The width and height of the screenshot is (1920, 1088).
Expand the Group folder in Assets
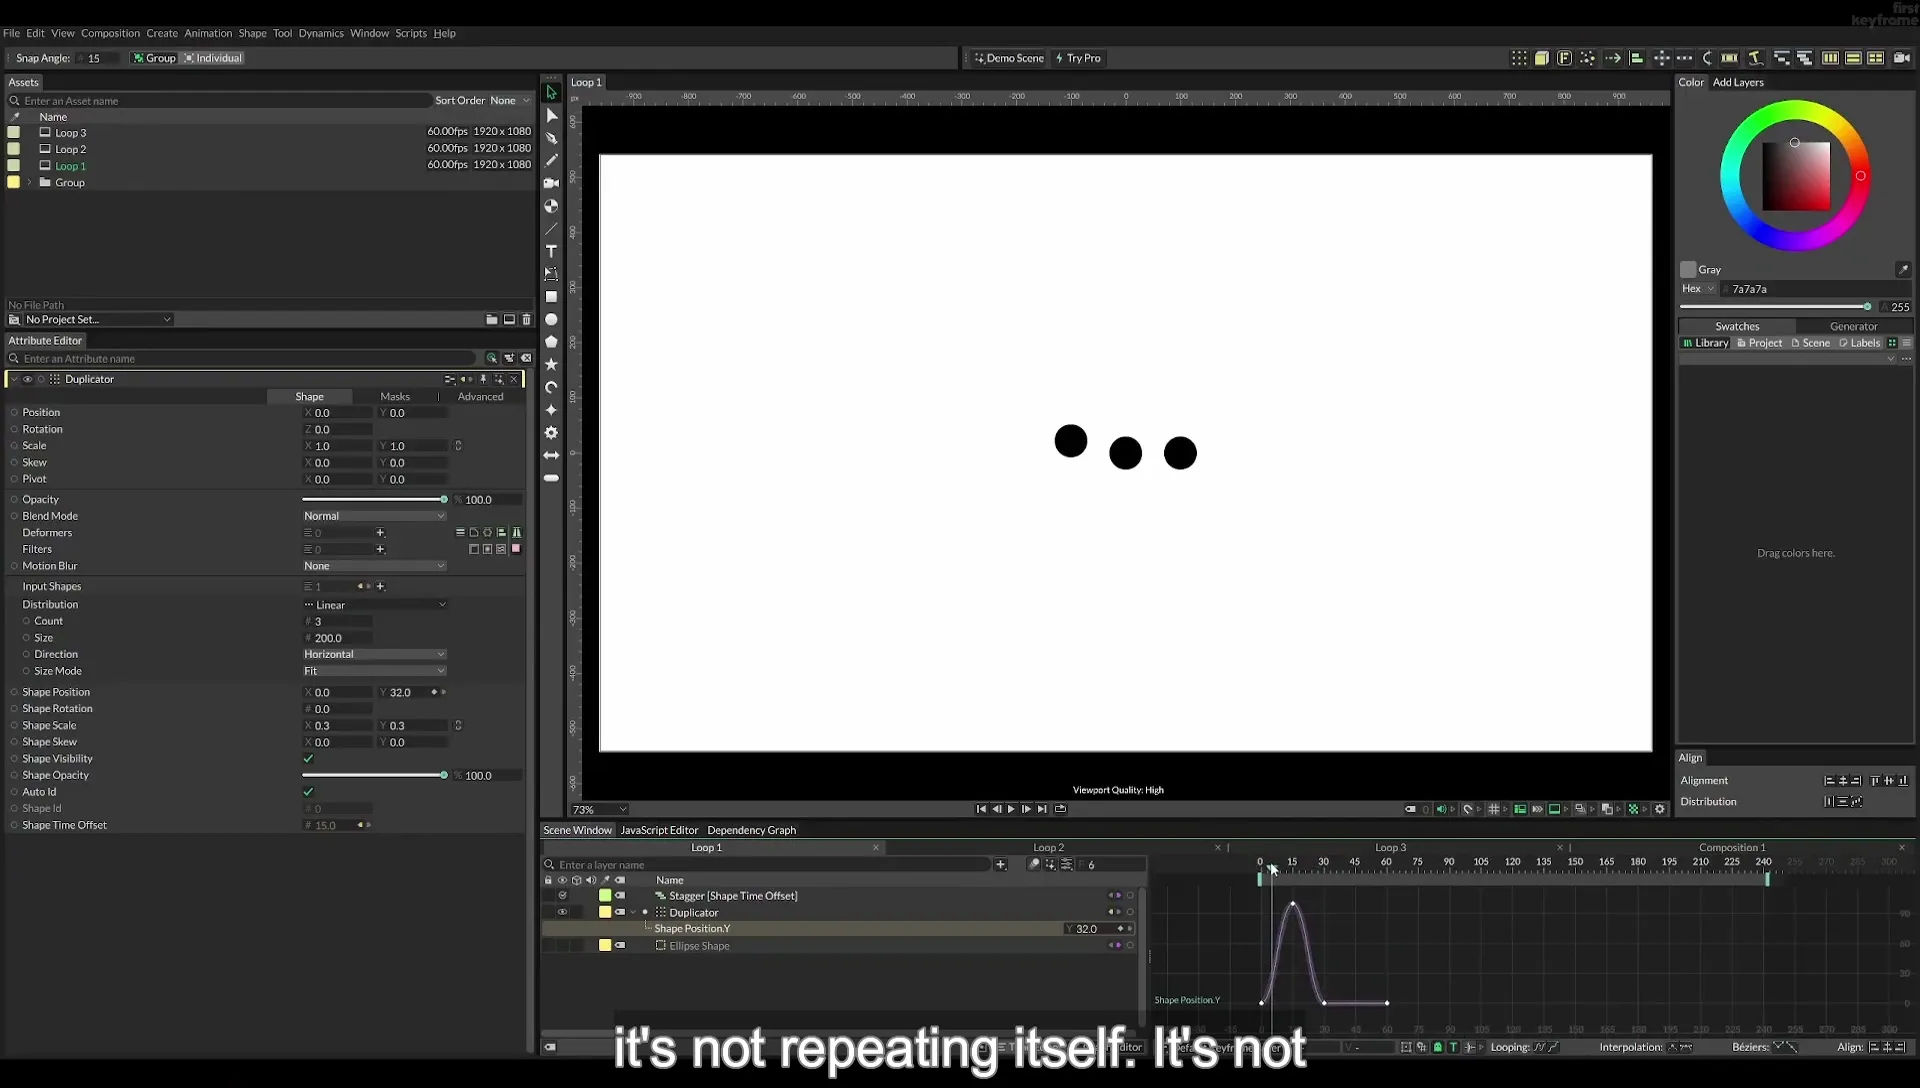[x=30, y=183]
